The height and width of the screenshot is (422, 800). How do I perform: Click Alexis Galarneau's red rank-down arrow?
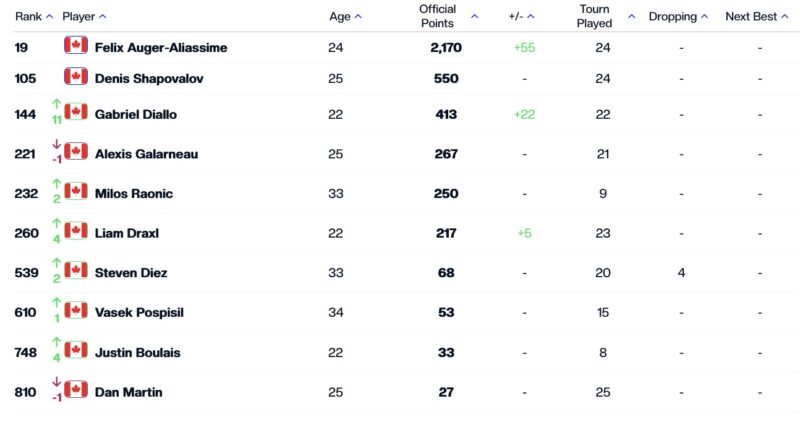point(57,144)
